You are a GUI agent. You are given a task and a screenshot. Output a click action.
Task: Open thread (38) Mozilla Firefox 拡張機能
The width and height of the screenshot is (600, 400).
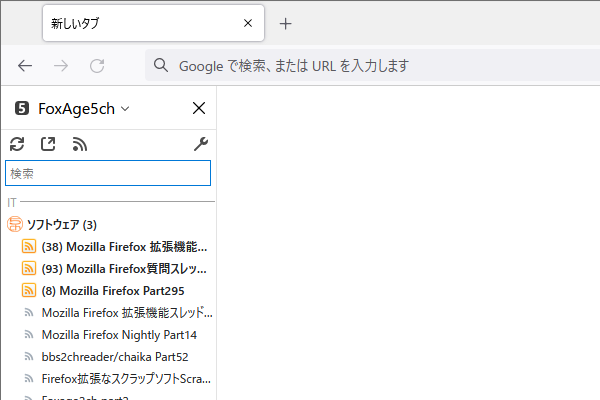tap(124, 247)
